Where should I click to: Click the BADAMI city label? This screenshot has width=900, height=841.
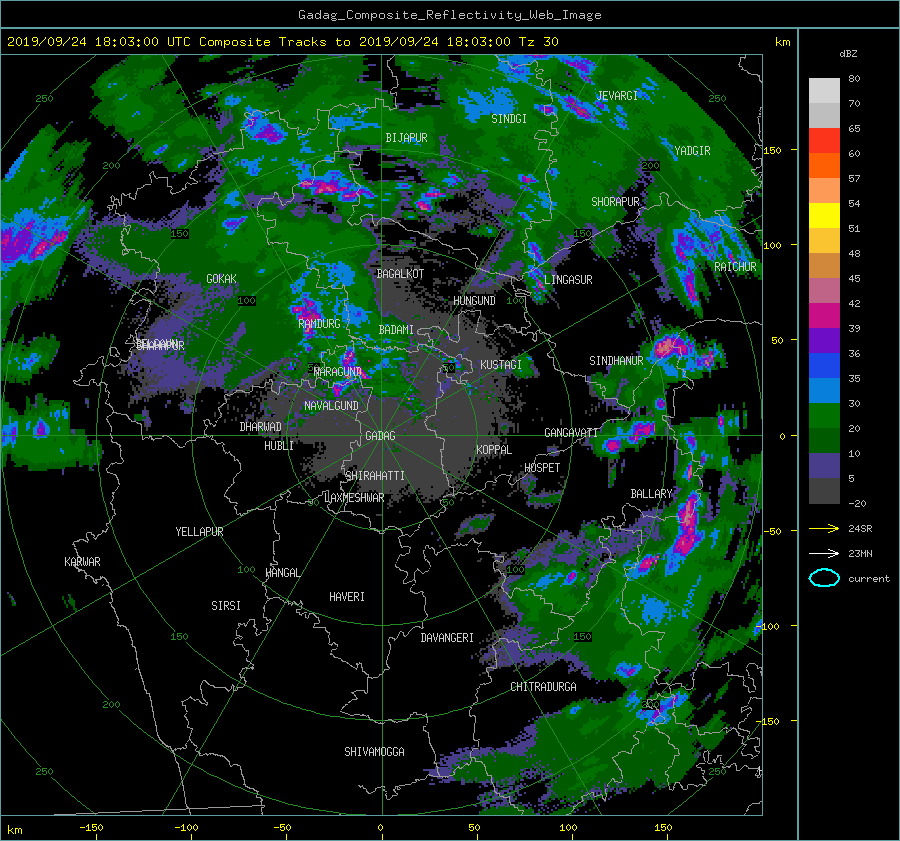click(x=396, y=330)
